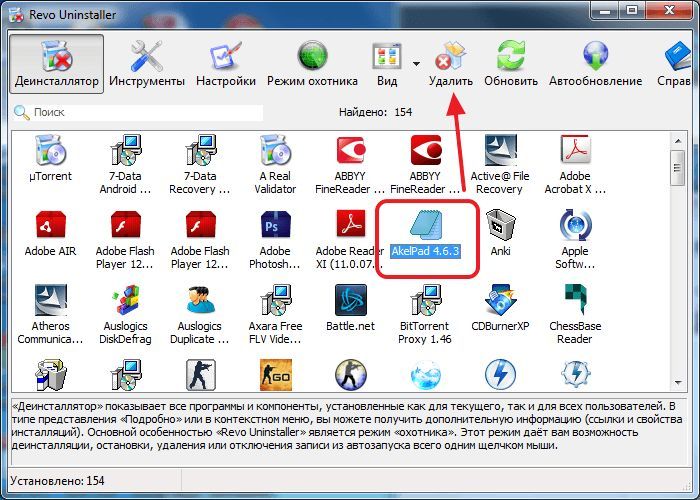700x500 pixels.
Task: Open the Деинсталлятор toolbar section
Action: coord(57,64)
